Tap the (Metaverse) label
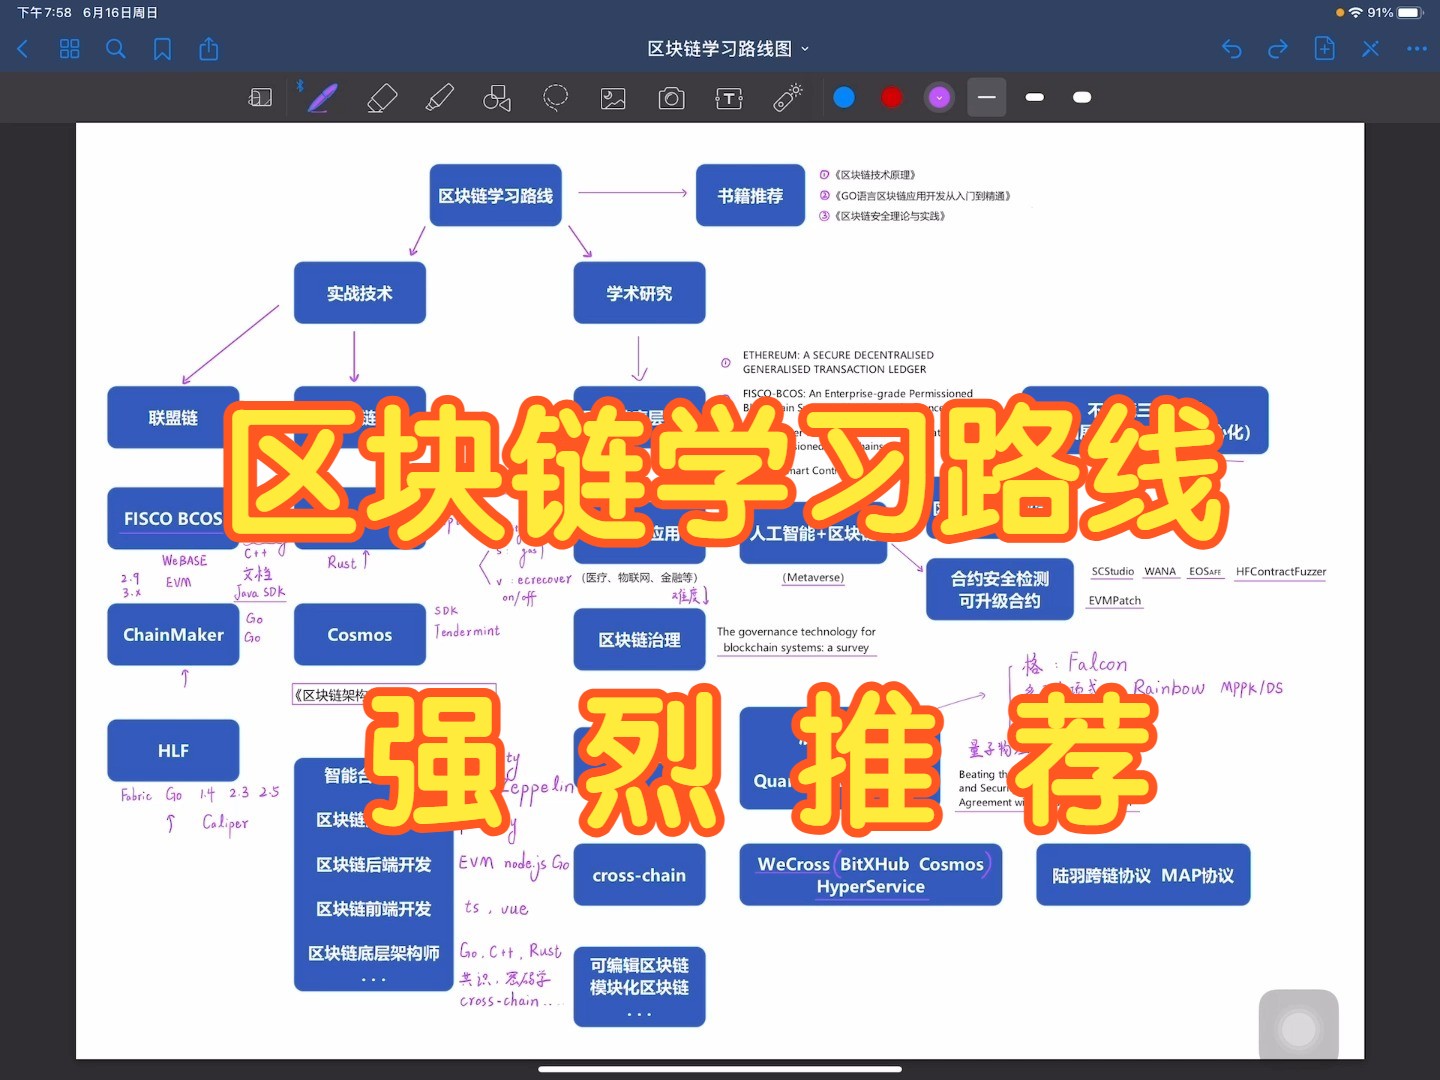 tap(813, 578)
